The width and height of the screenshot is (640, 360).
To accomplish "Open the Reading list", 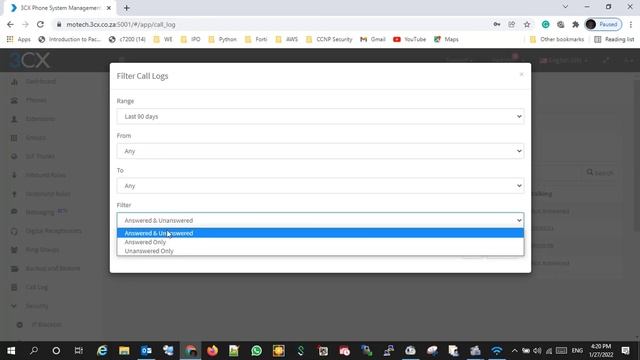I will 614,39.
